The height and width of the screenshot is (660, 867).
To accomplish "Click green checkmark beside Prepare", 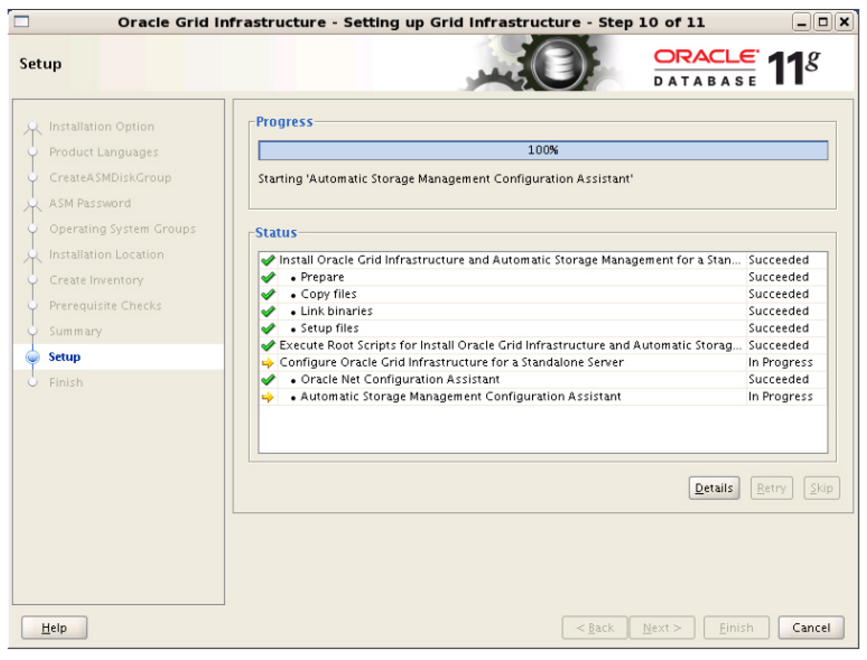I will (x=268, y=277).
